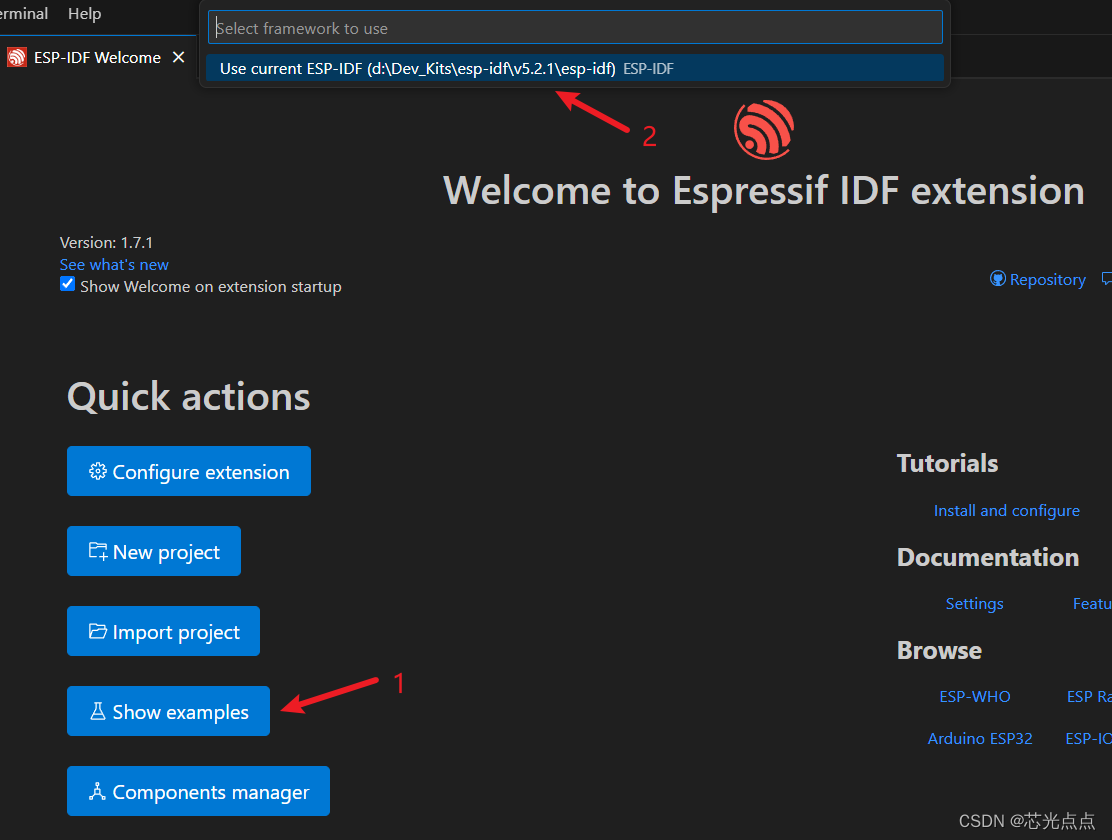This screenshot has width=1112, height=840.
Task: Open the comment icon at the top right
Action: 1107,279
